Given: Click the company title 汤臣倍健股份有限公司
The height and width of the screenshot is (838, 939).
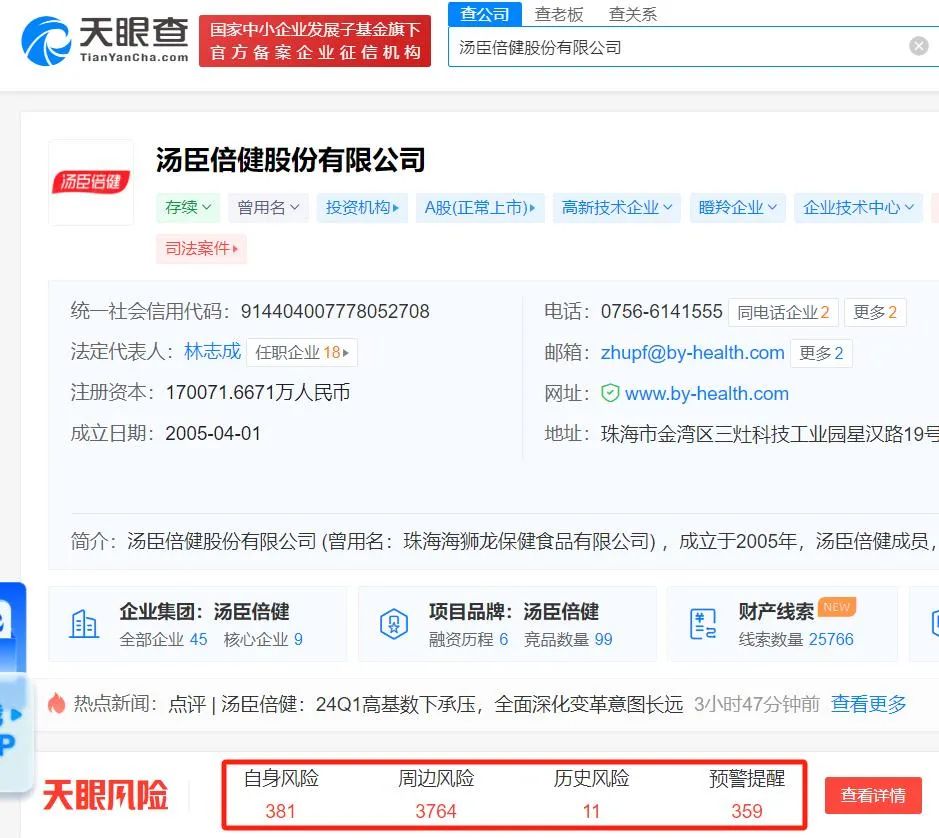Looking at the screenshot, I should [290, 160].
